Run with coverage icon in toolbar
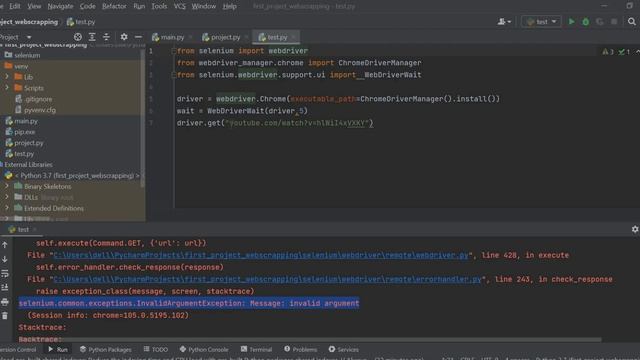 [x=600, y=22]
